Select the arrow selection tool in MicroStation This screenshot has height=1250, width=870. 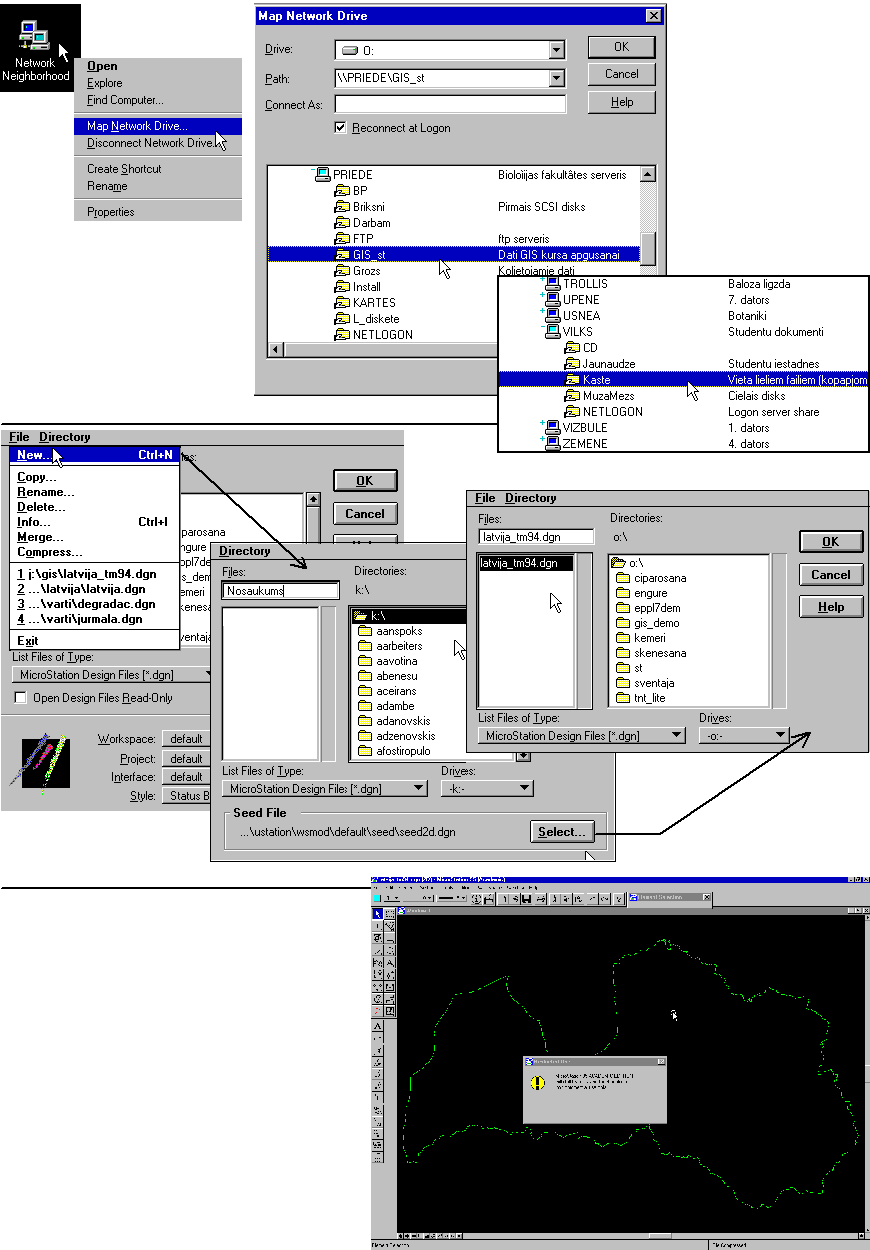pyautogui.click(x=377, y=913)
